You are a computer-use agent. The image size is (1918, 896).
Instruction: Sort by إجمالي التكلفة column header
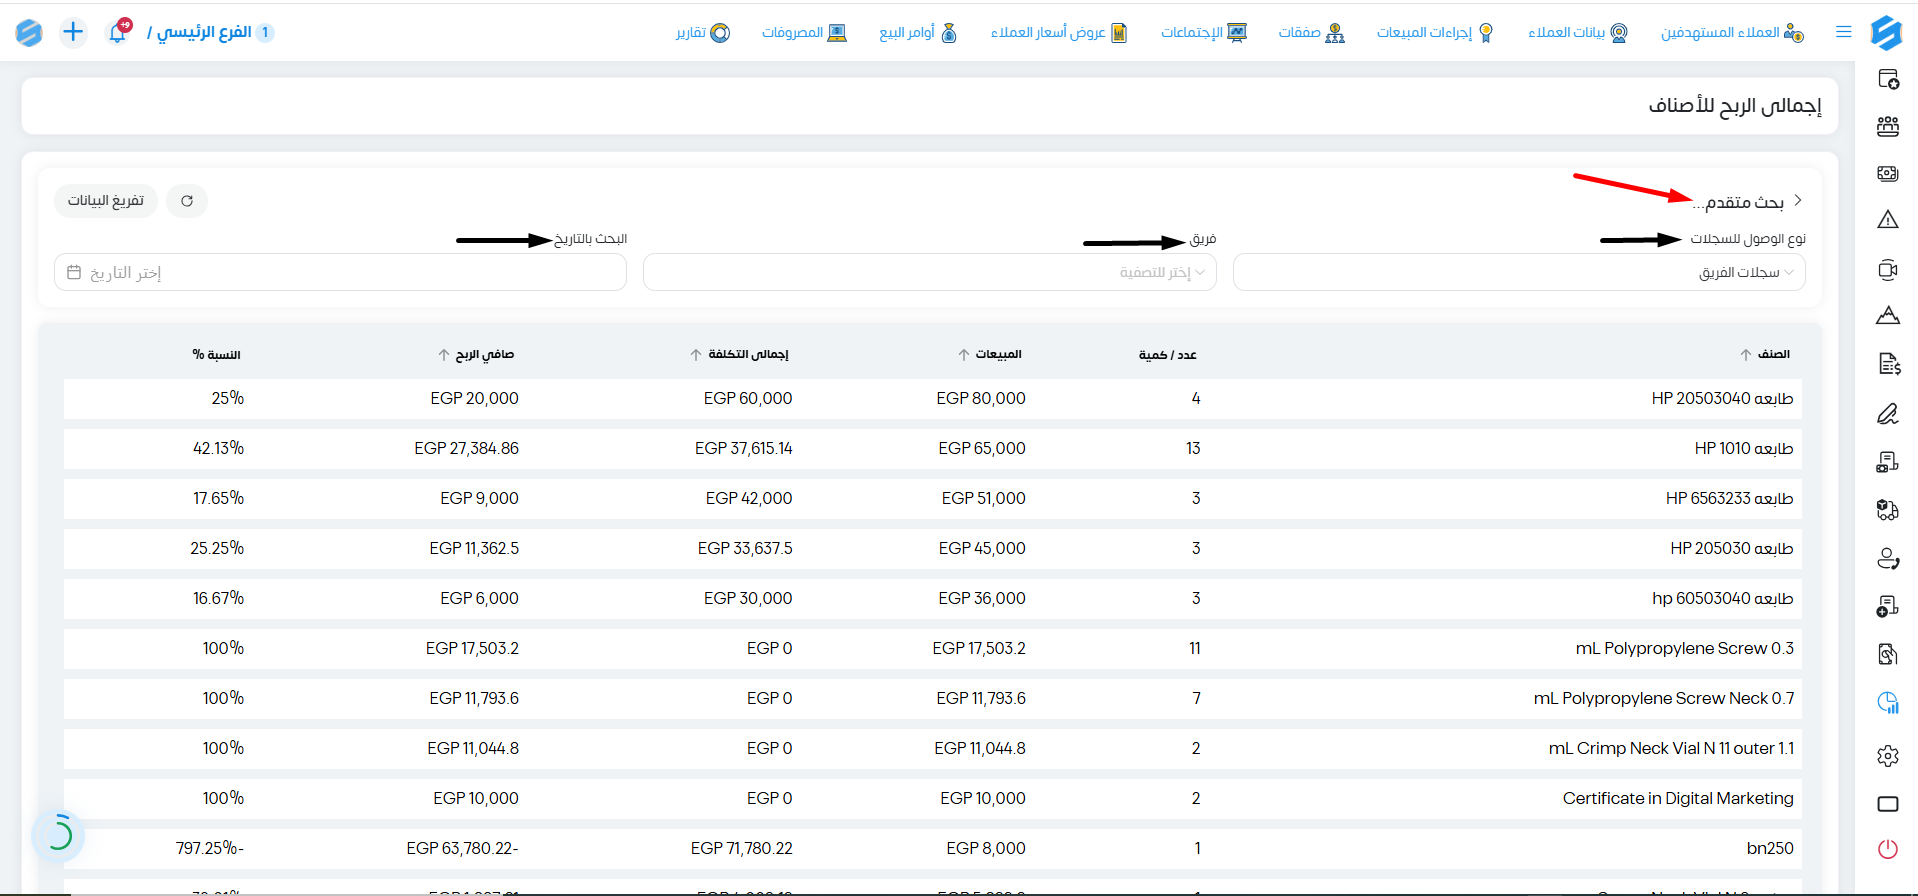click(740, 354)
